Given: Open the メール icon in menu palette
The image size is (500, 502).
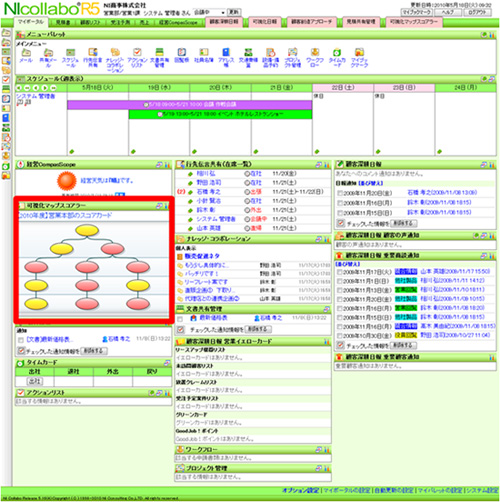Looking at the screenshot, I should [x=26, y=52].
